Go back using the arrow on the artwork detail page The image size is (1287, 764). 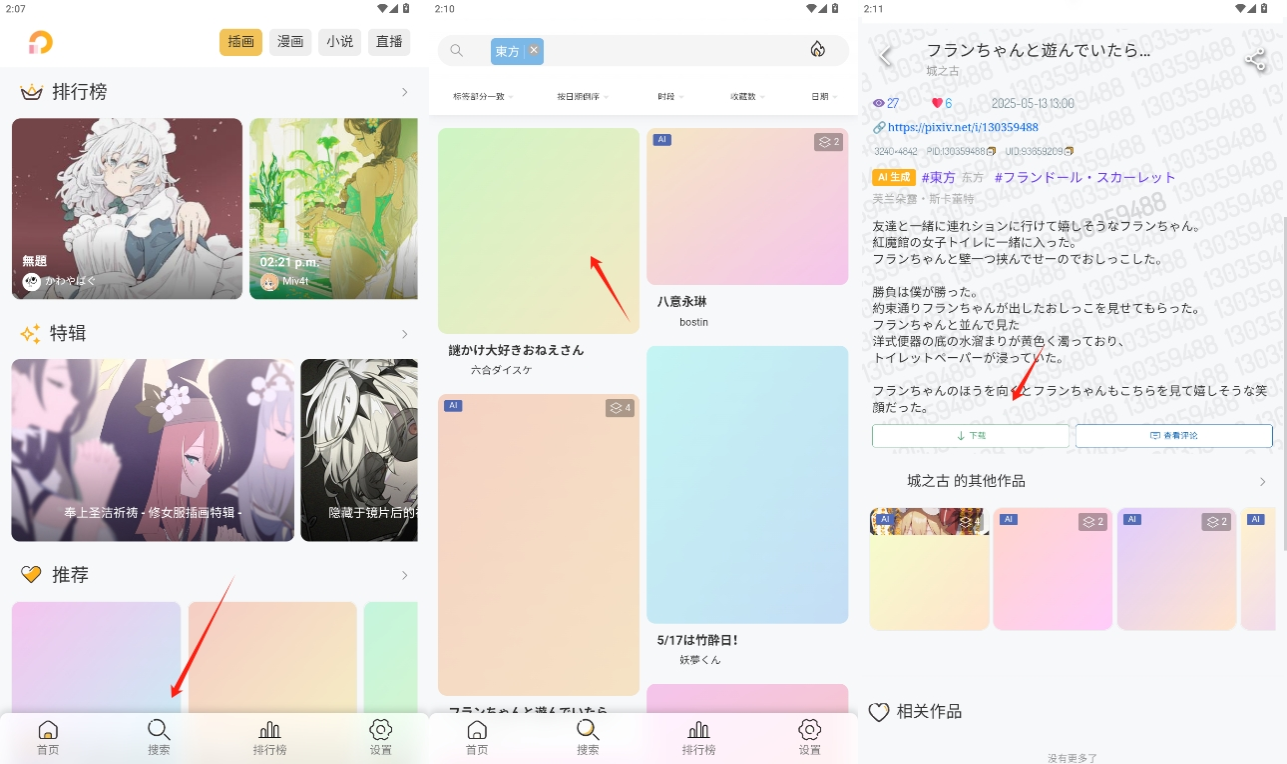(x=884, y=56)
